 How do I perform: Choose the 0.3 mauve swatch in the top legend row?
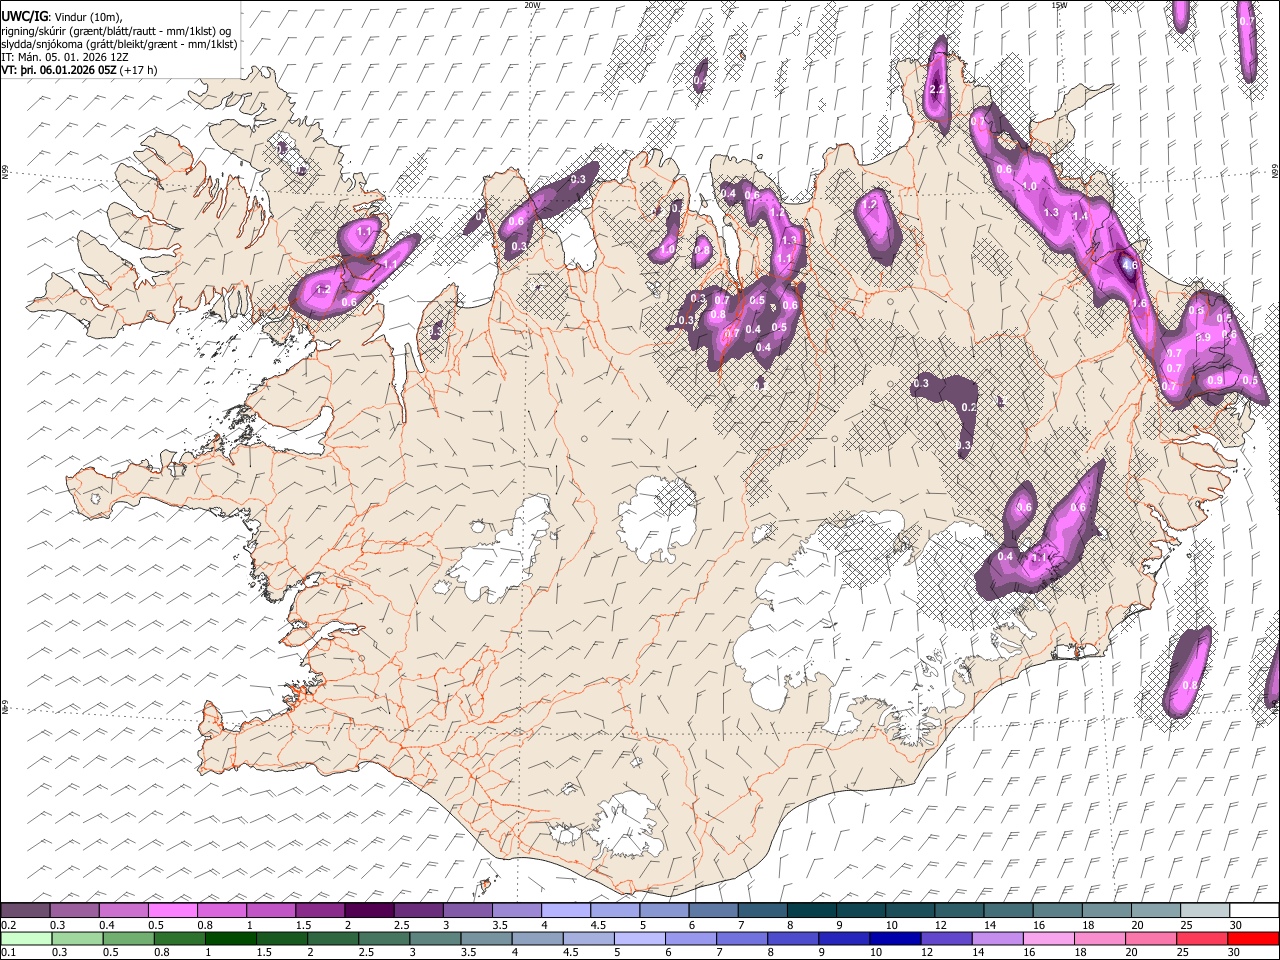point(74,911)
